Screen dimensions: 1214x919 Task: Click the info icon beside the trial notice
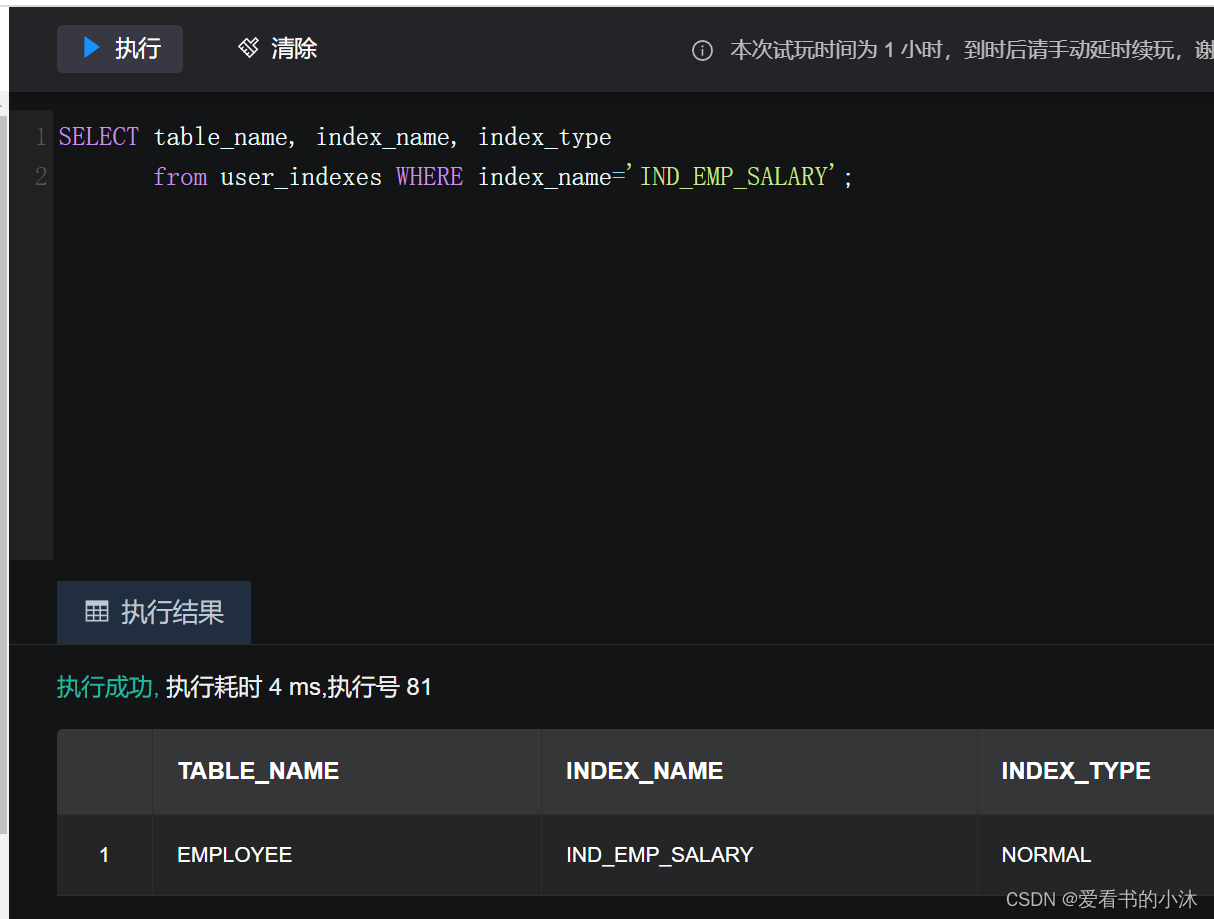(x=703, y=51)
